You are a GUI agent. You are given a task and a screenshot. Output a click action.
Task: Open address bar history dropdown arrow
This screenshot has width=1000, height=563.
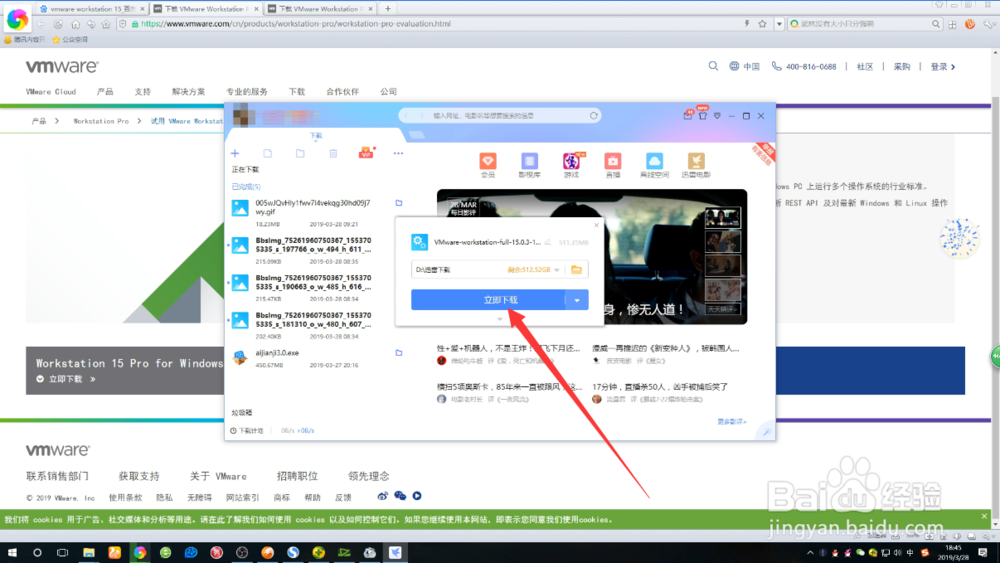coord(779,24)
